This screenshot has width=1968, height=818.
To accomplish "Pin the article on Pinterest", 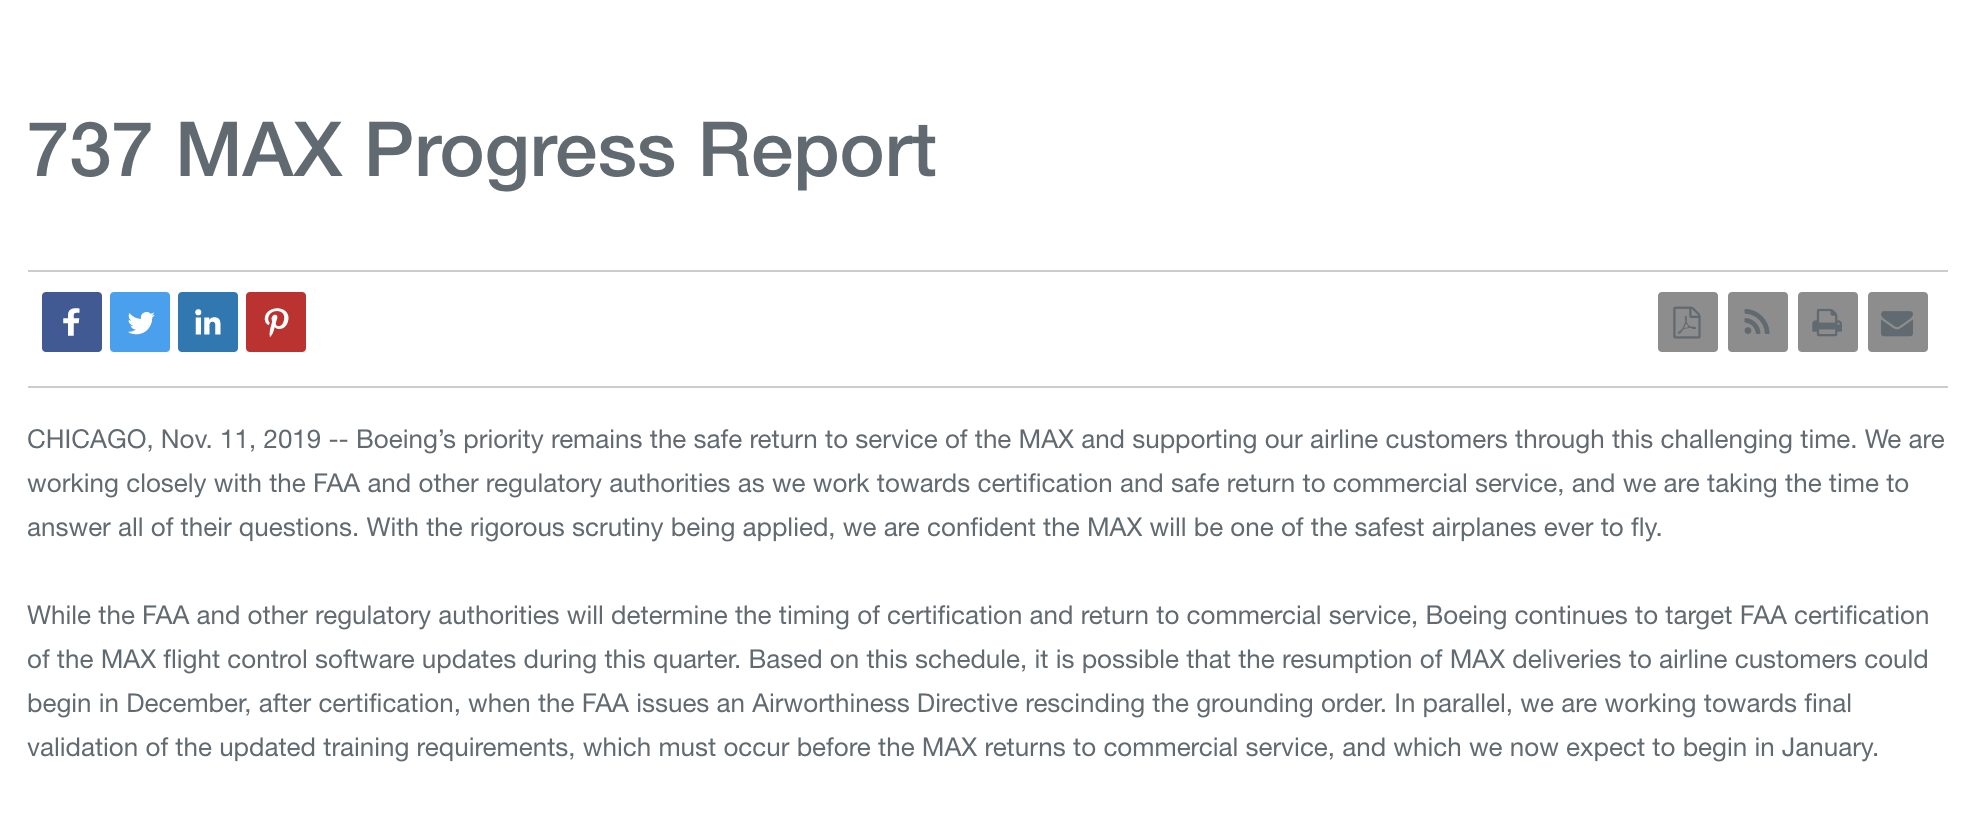I will click(x=276, y=322).
